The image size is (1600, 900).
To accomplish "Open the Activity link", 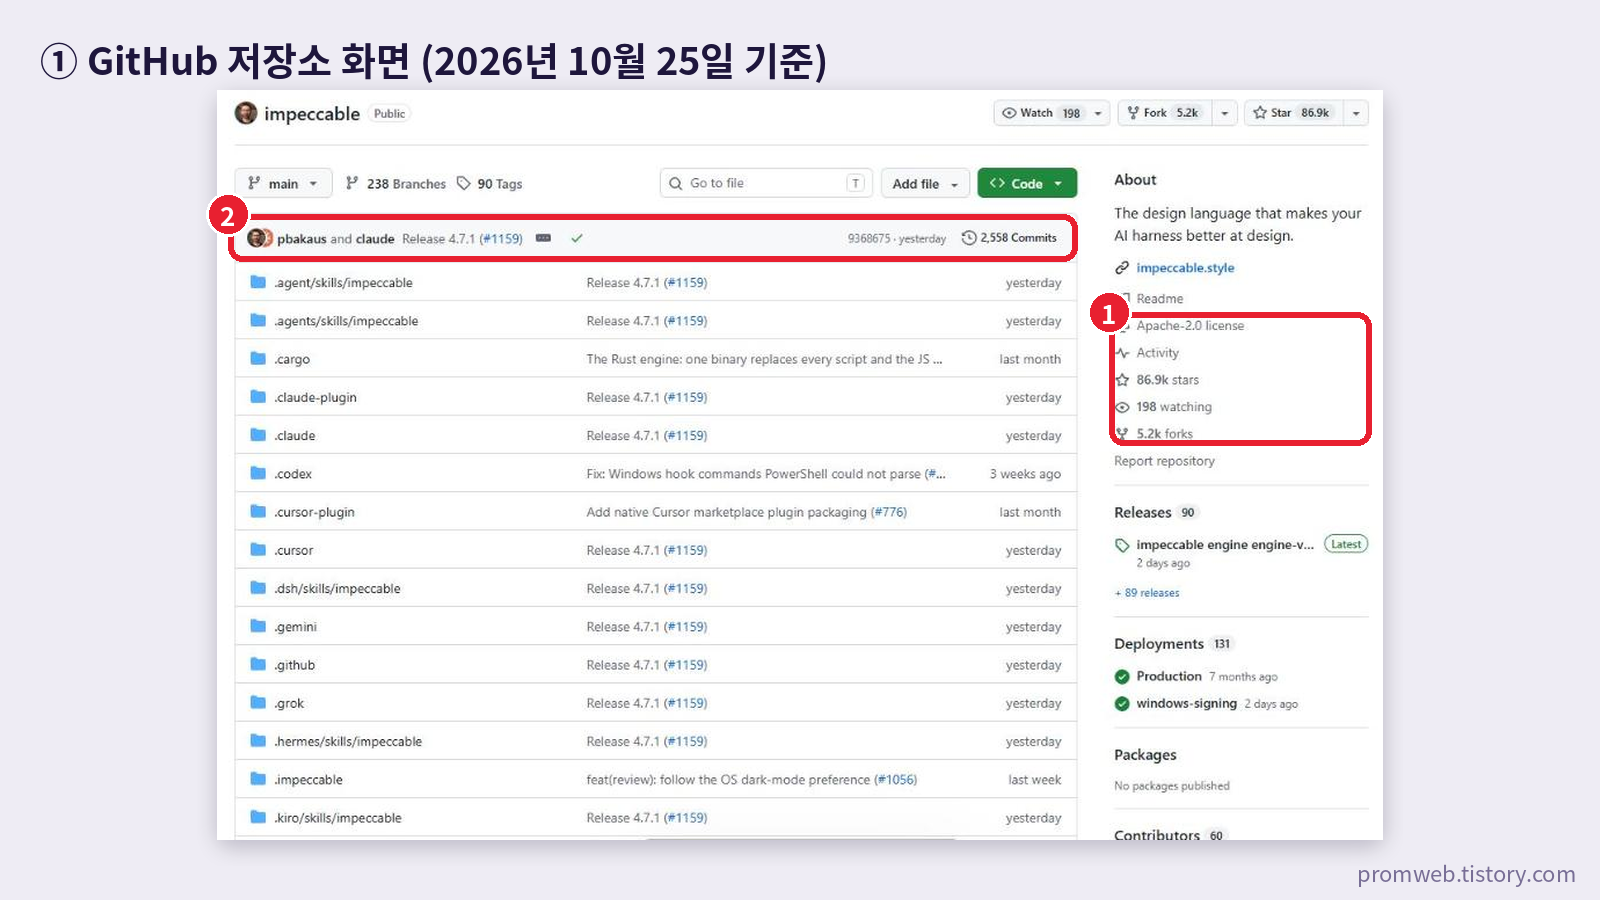I will (1157, 353).
